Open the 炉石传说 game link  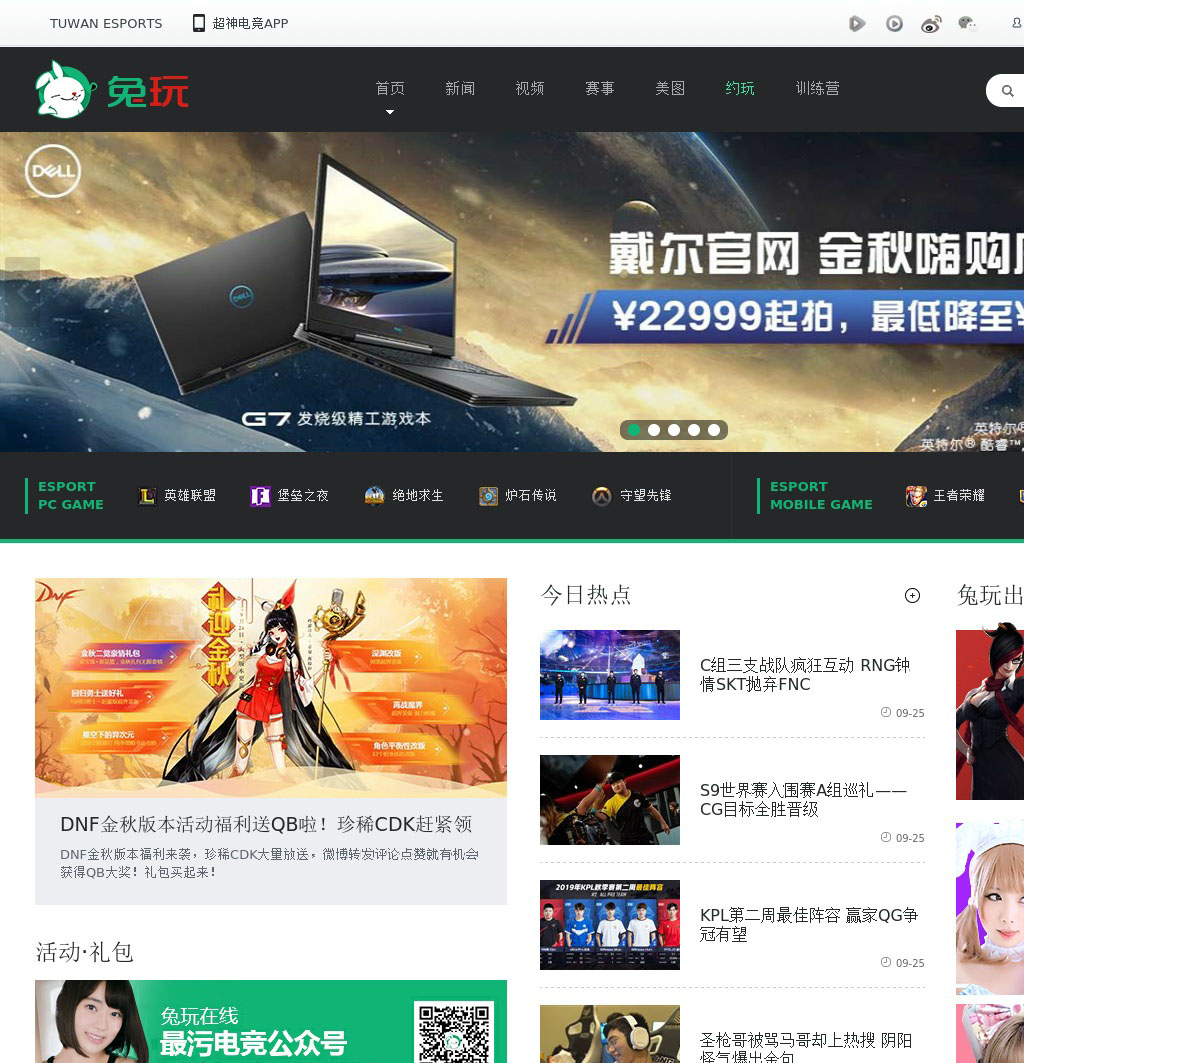click(531, 496)
